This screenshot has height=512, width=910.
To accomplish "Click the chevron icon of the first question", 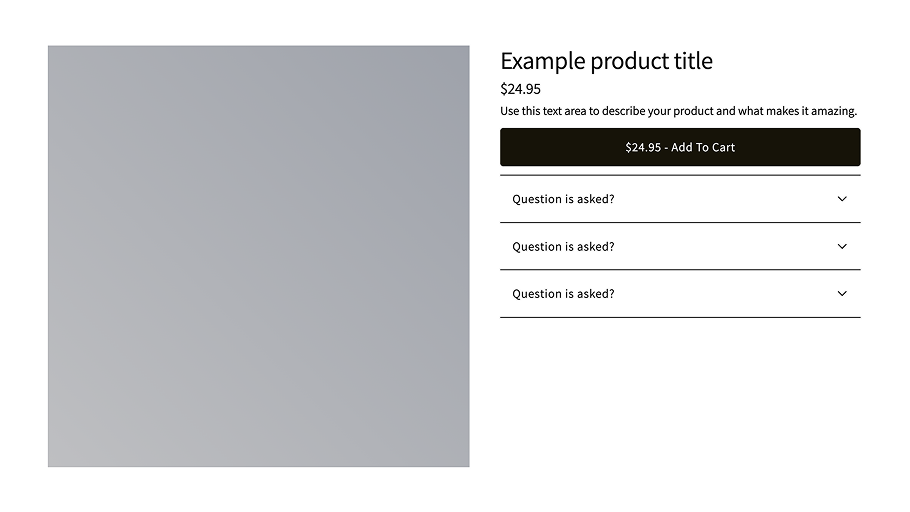I will tap(842, 199).
